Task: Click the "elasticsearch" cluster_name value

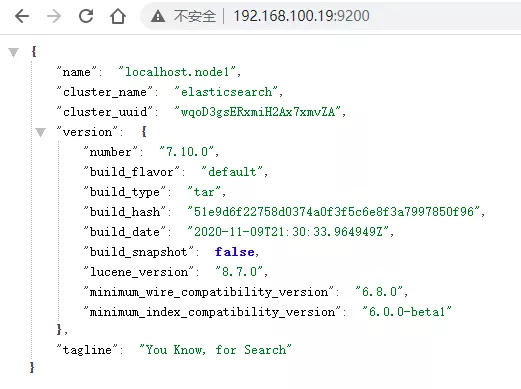Action: [226, 92]
